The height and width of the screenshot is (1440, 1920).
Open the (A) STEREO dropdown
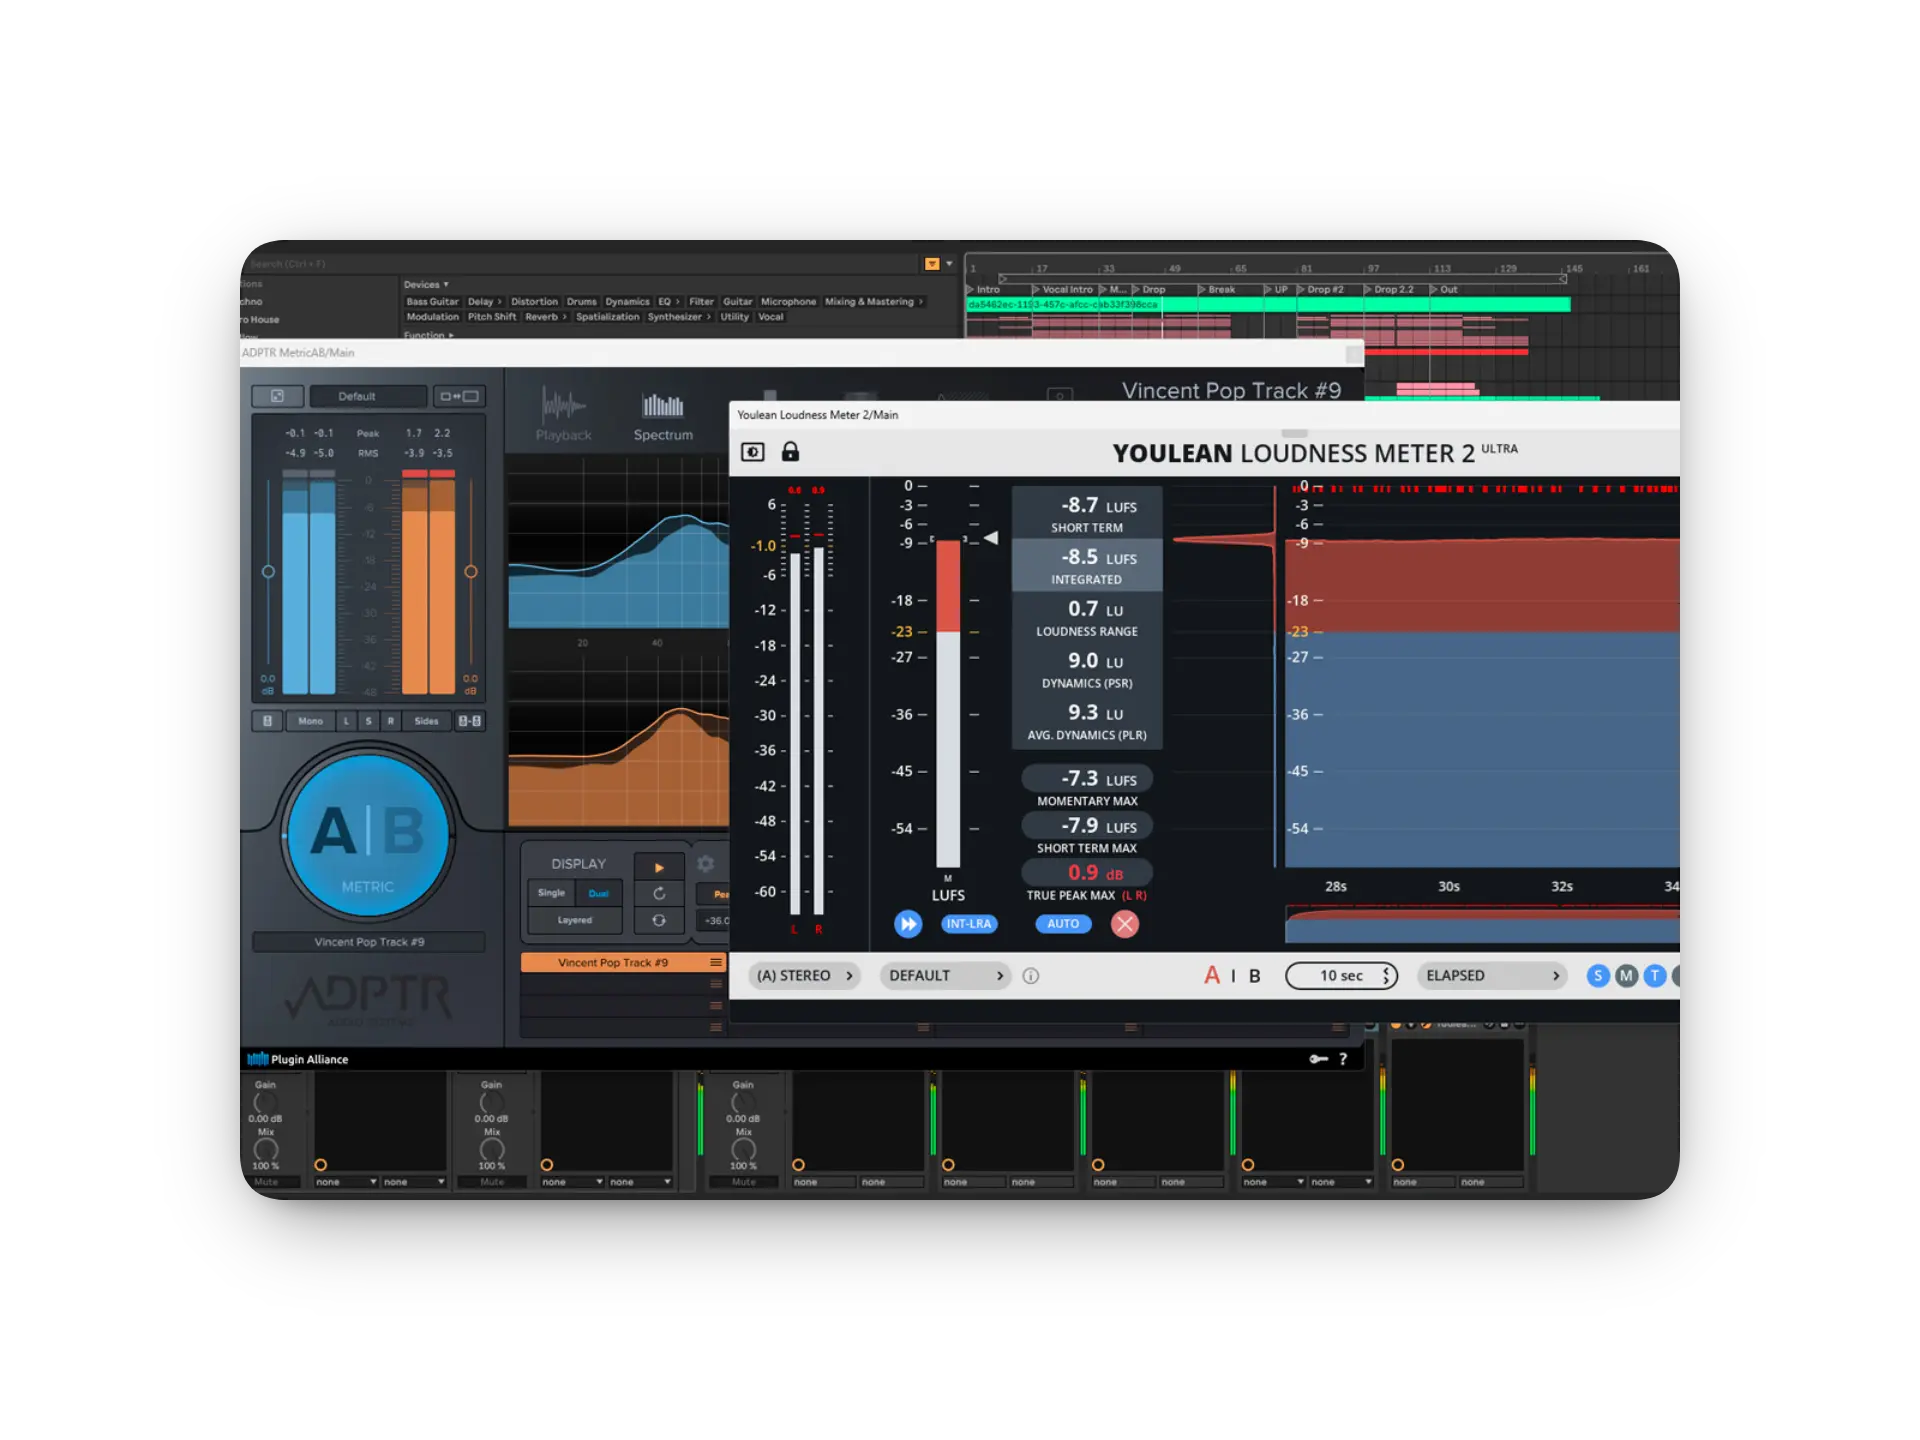point(805,976)
